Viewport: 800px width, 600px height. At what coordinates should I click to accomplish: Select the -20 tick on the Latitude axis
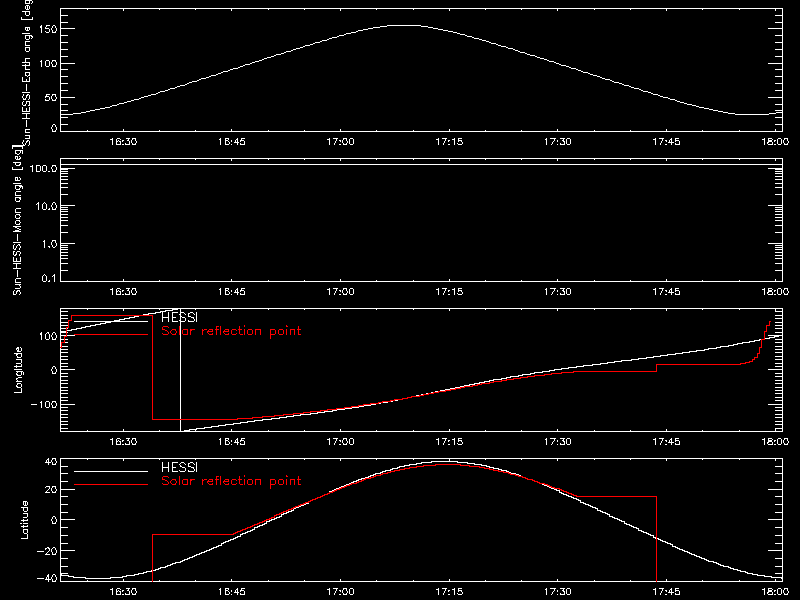47,551
